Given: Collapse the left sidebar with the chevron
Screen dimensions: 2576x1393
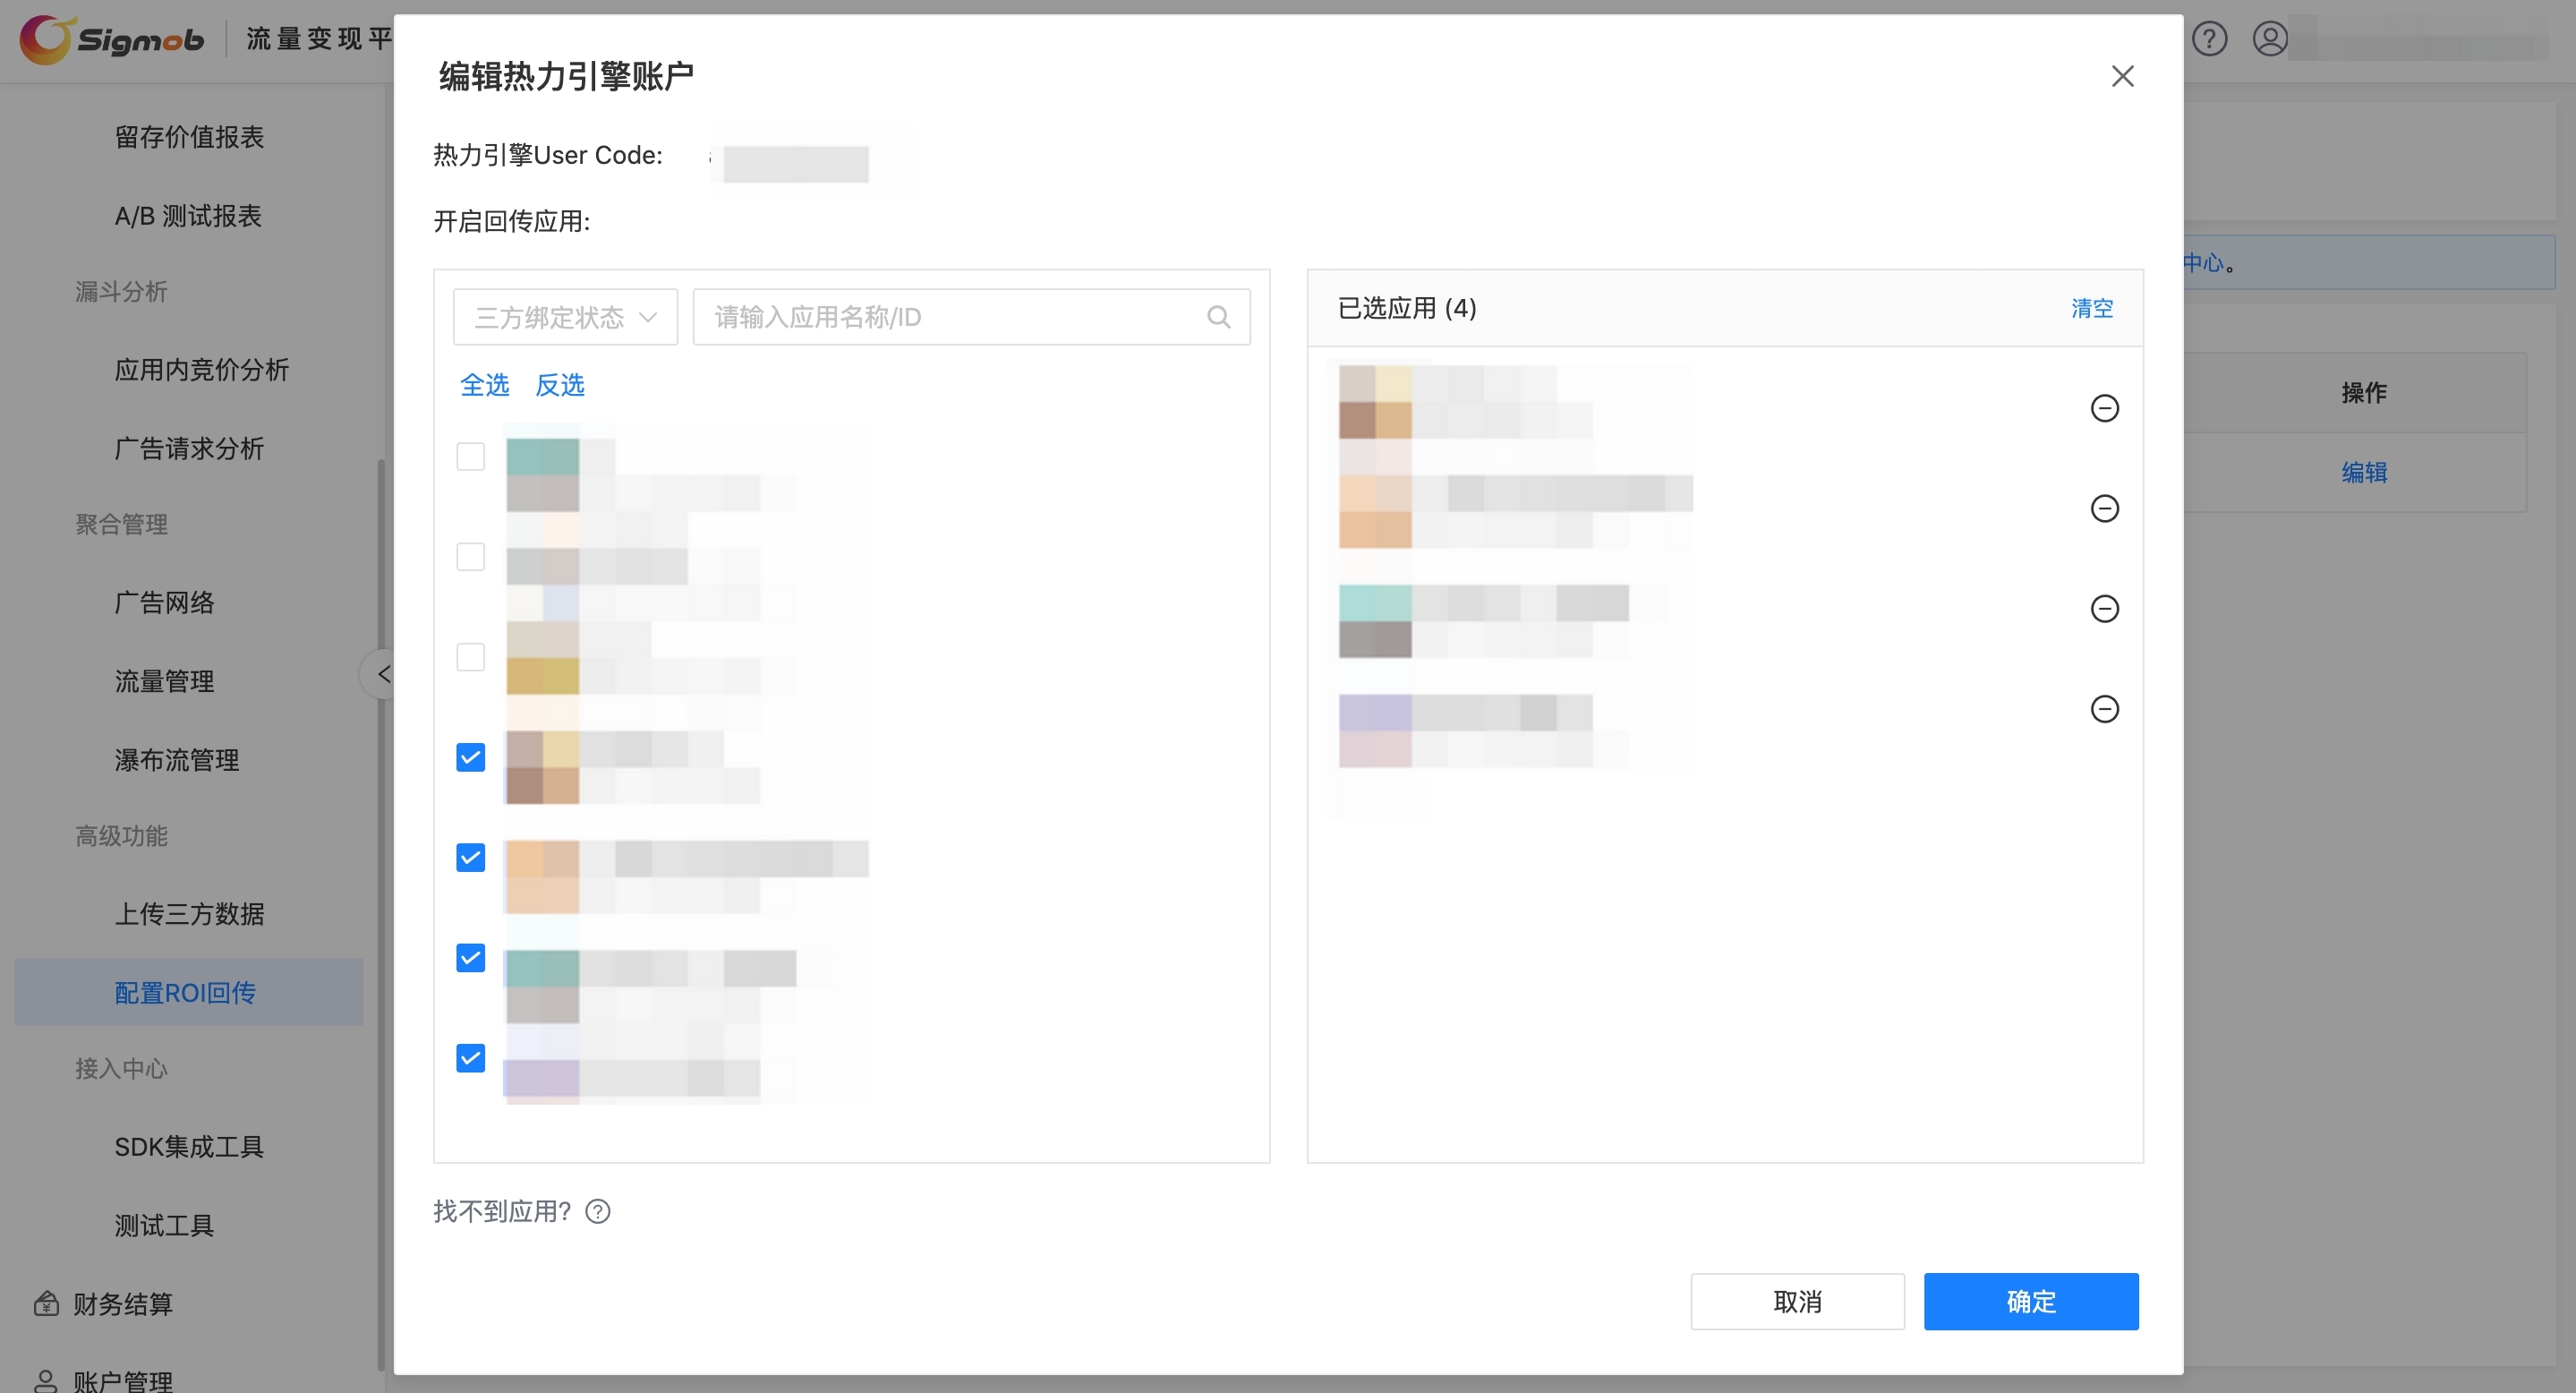Looking at the screenshot, I should tap(381, 673).
